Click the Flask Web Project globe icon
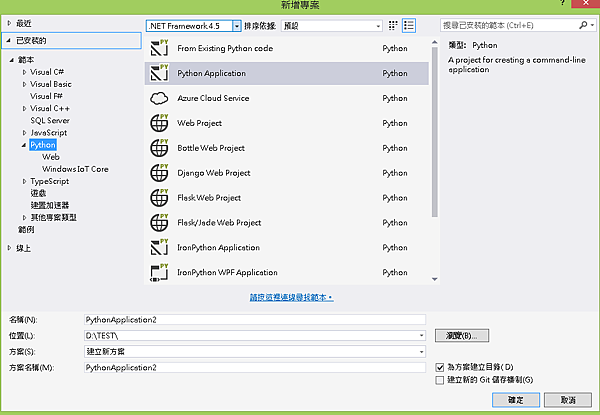 (x=159, y=197)
